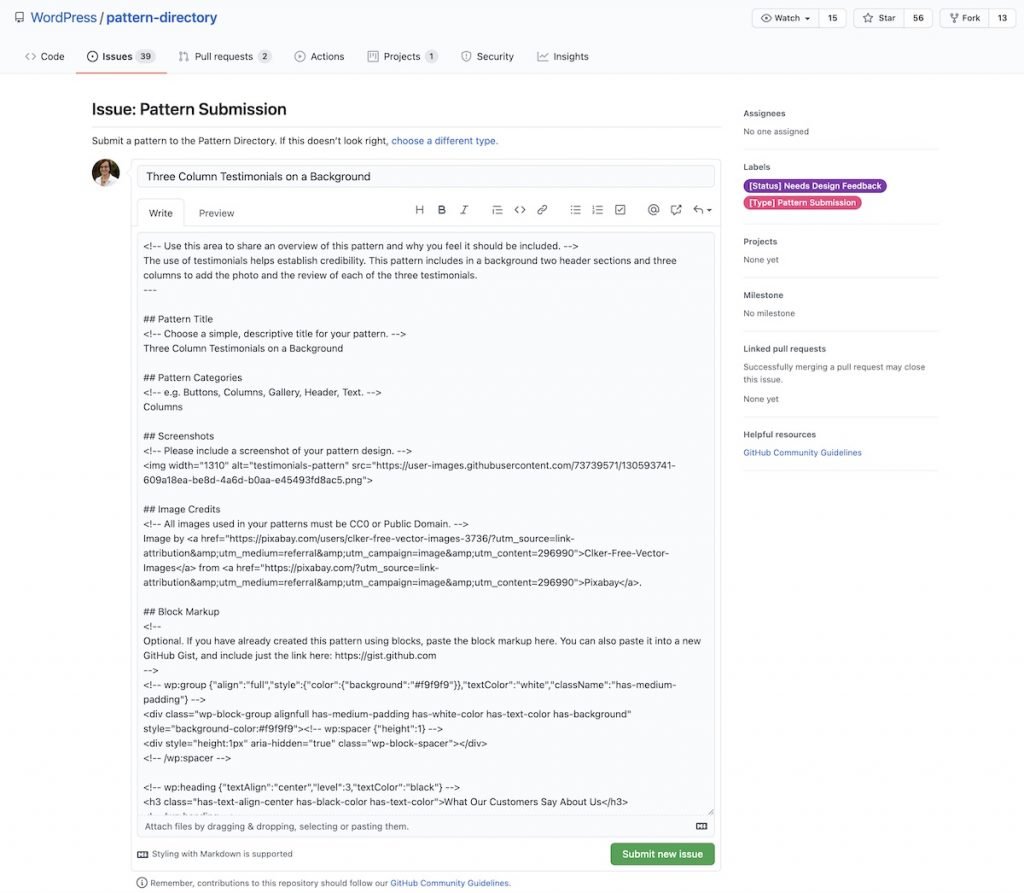View the 15 watchers count
Screen dimensions: 1024x893
(832, 18)
